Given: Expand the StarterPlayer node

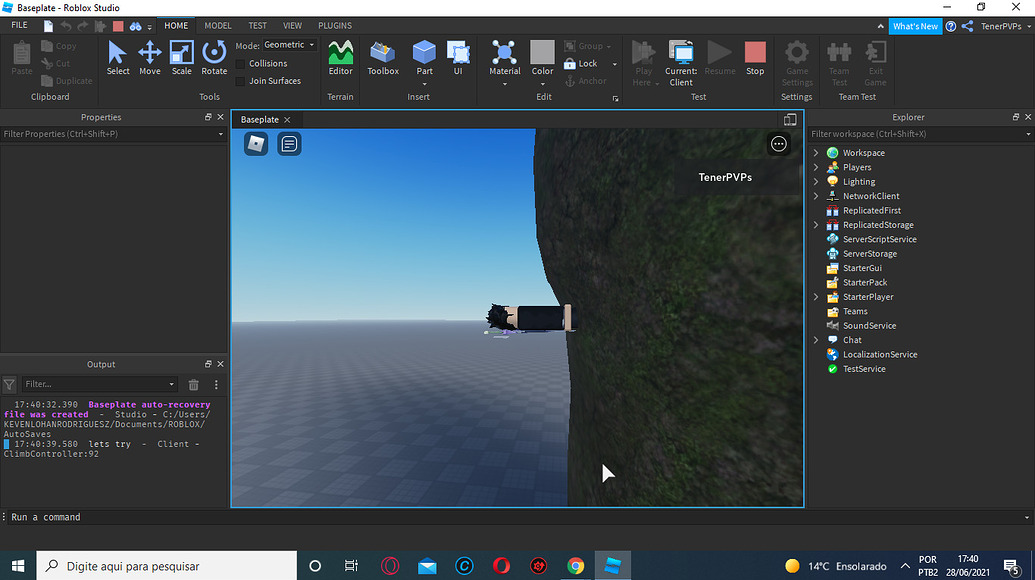Looking at the screenshot, I should 817,297.
